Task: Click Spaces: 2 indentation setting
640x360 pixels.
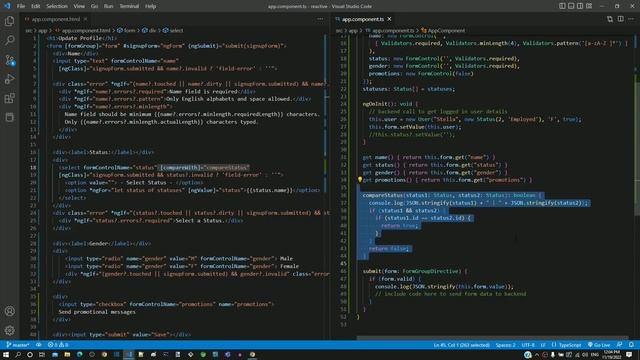Action: pyautogui.click(x=506, y=345)
